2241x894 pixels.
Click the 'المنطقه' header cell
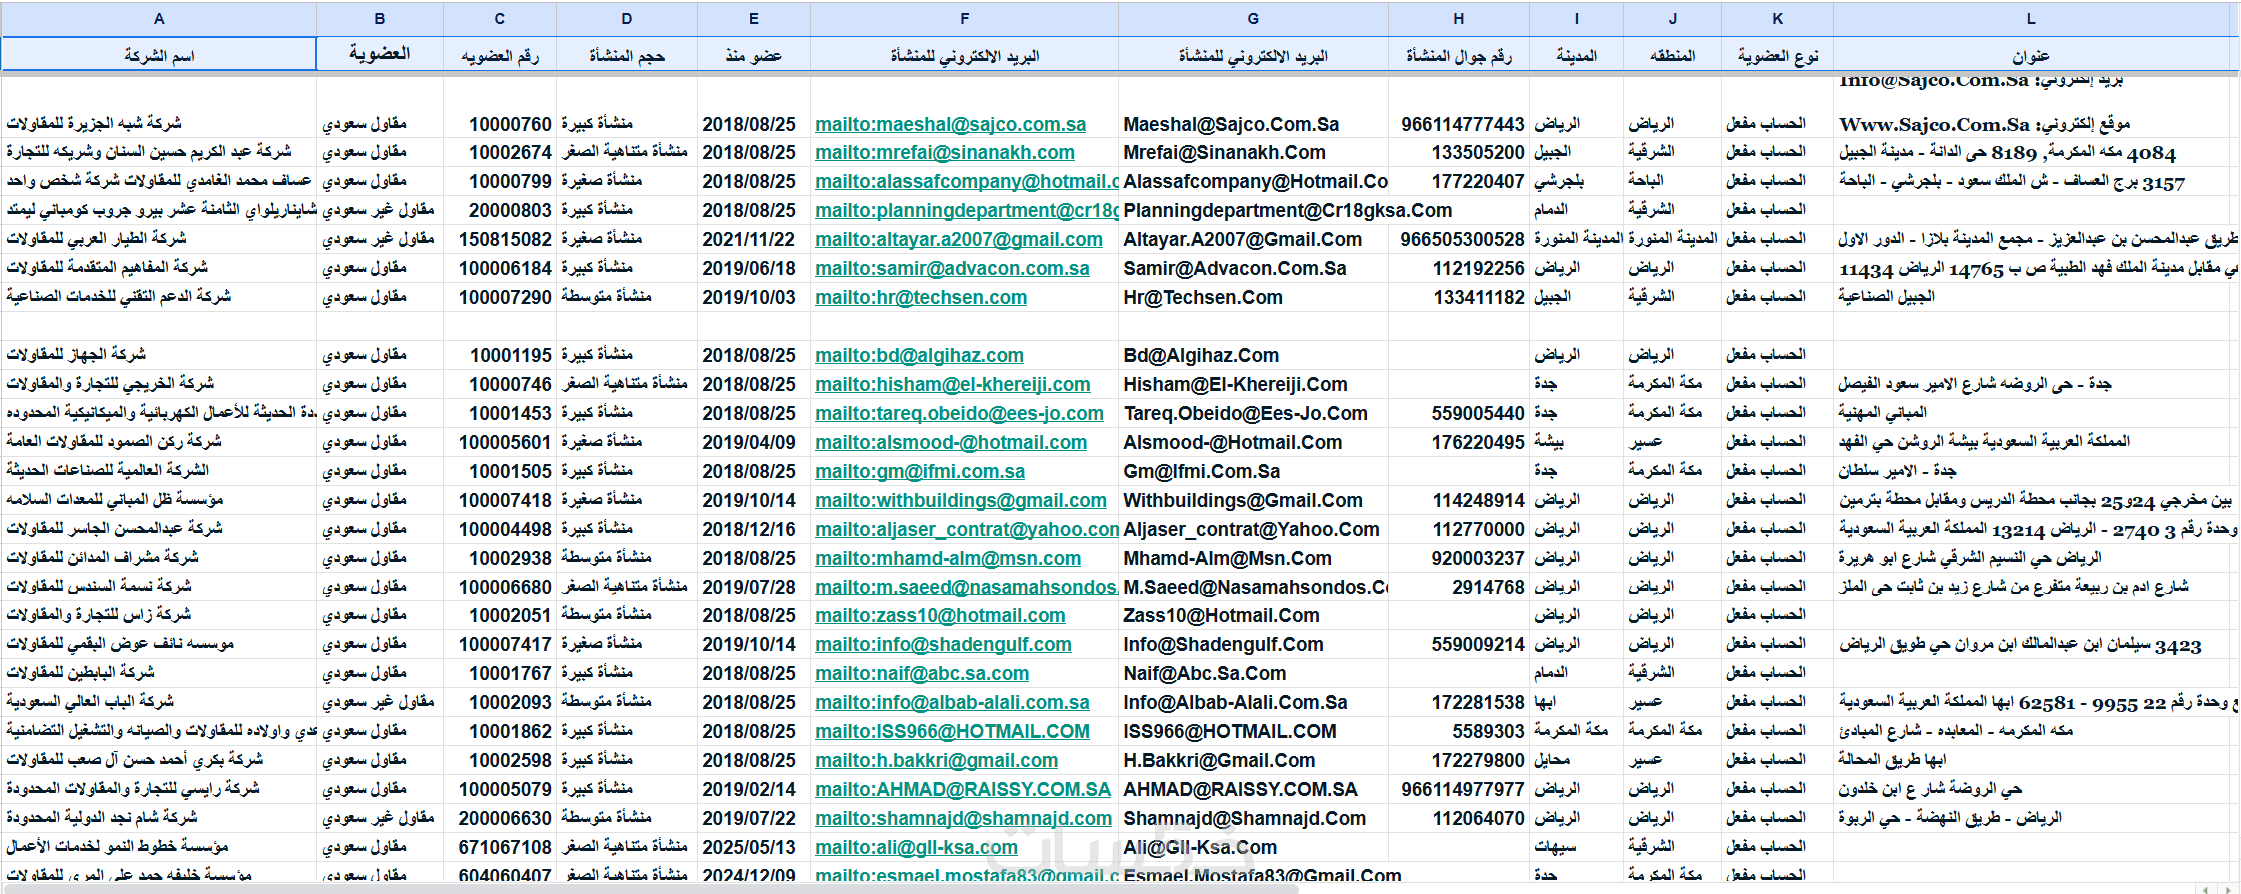click(1672, 56)
